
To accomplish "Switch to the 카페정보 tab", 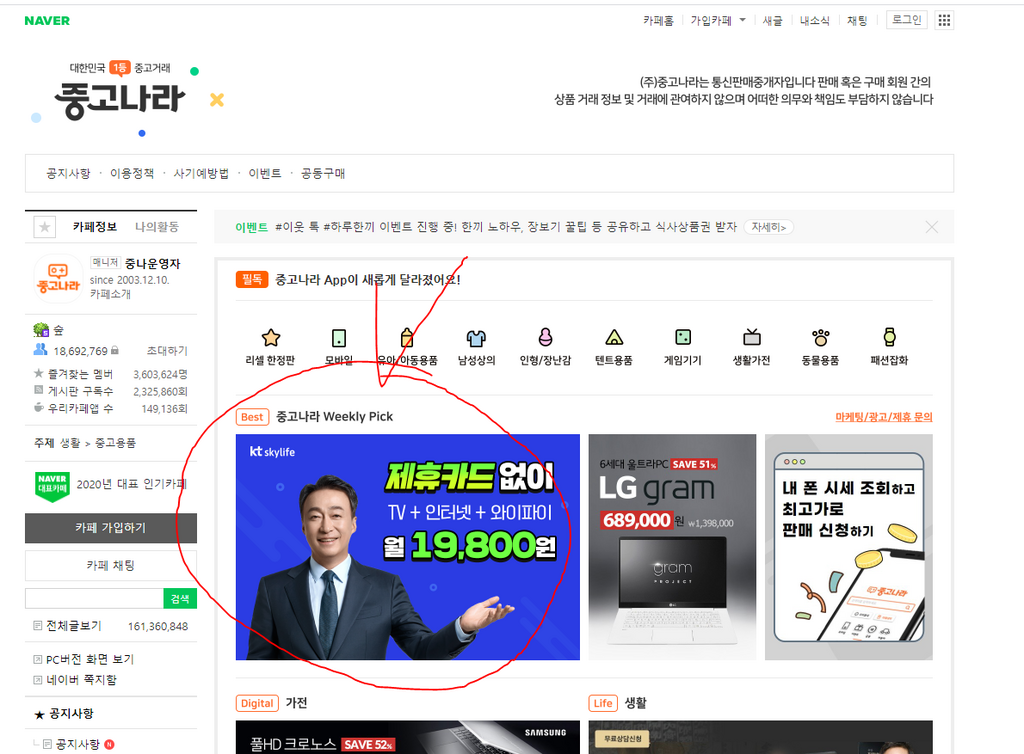I will pyautogui.click(x=95, y=227).
